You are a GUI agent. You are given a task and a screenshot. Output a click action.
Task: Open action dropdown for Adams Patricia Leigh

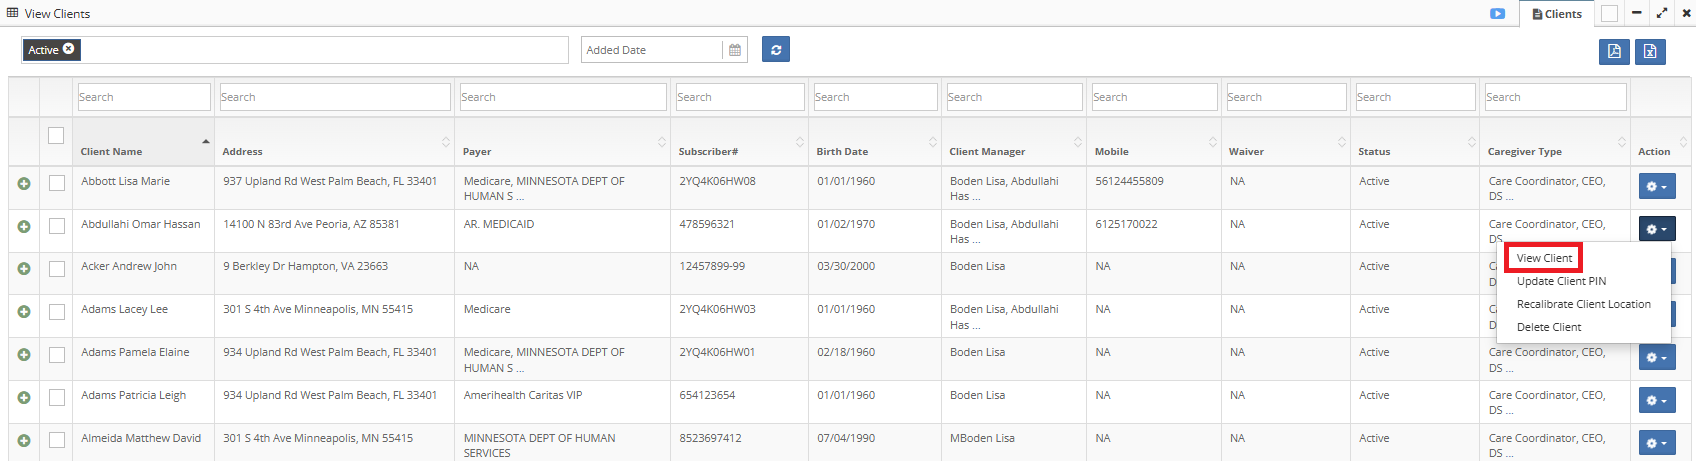(1656, 401)
